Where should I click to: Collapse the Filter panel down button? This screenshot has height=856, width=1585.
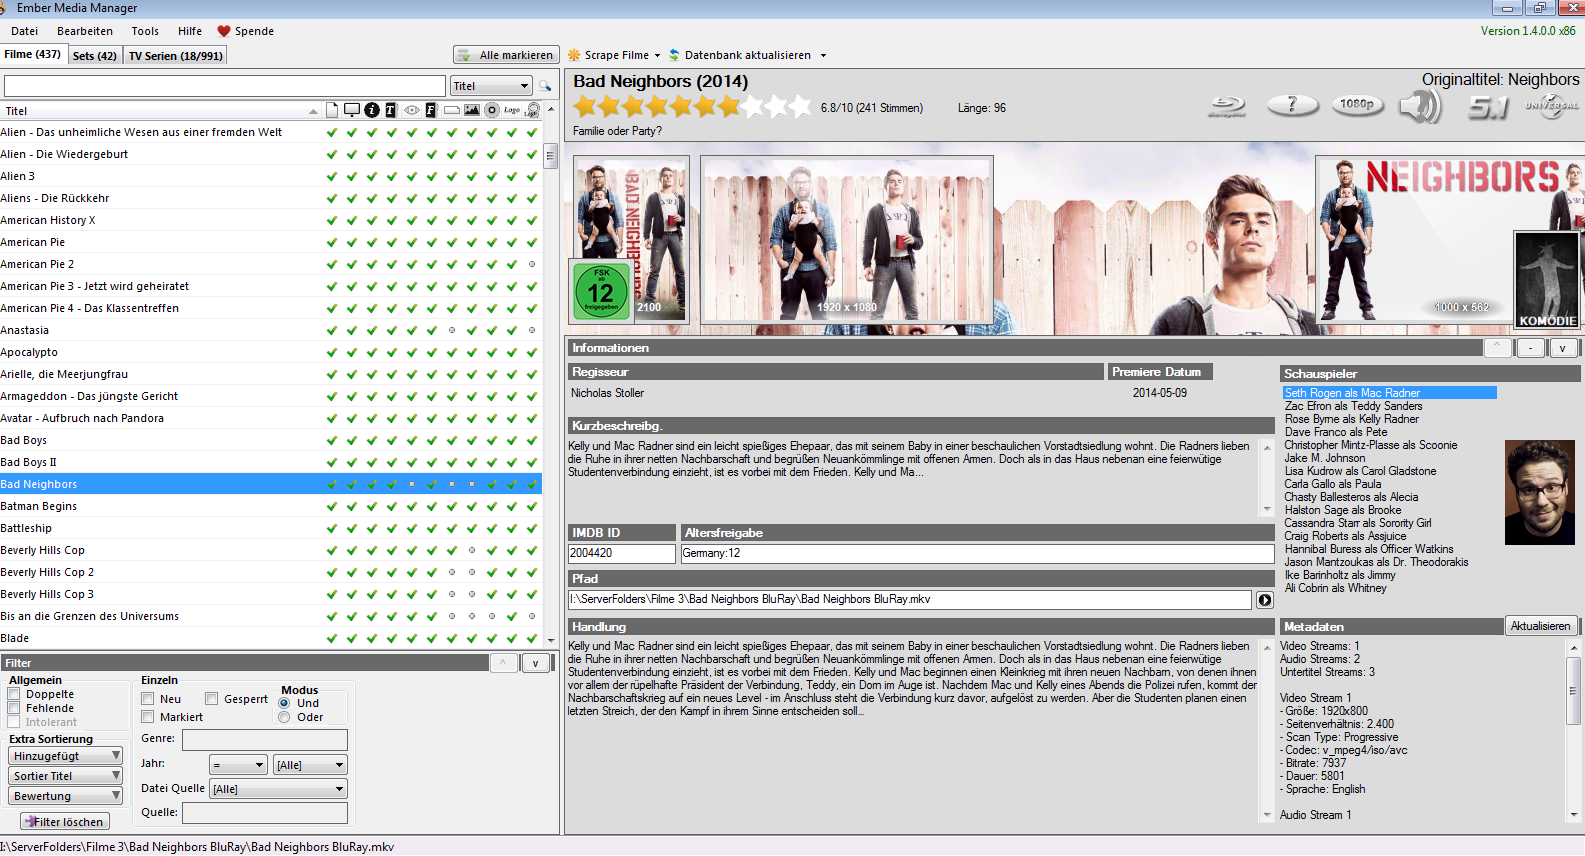pos(536,663)
